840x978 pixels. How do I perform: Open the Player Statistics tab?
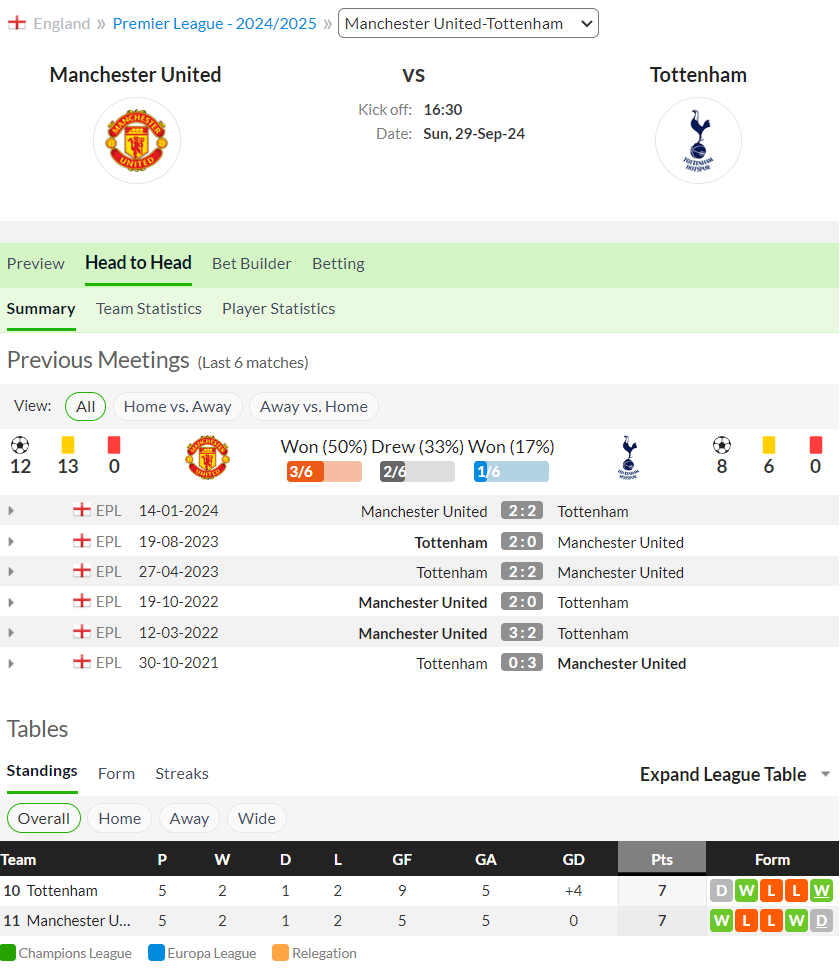(278, 309)
